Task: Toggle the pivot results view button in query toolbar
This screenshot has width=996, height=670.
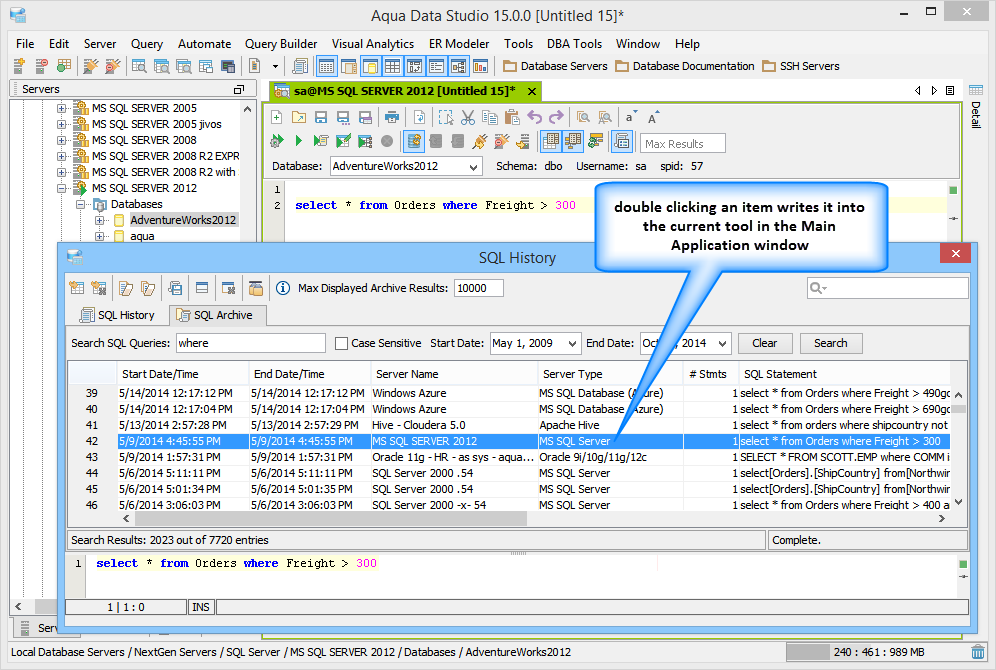Action: (x=572, y=141)
